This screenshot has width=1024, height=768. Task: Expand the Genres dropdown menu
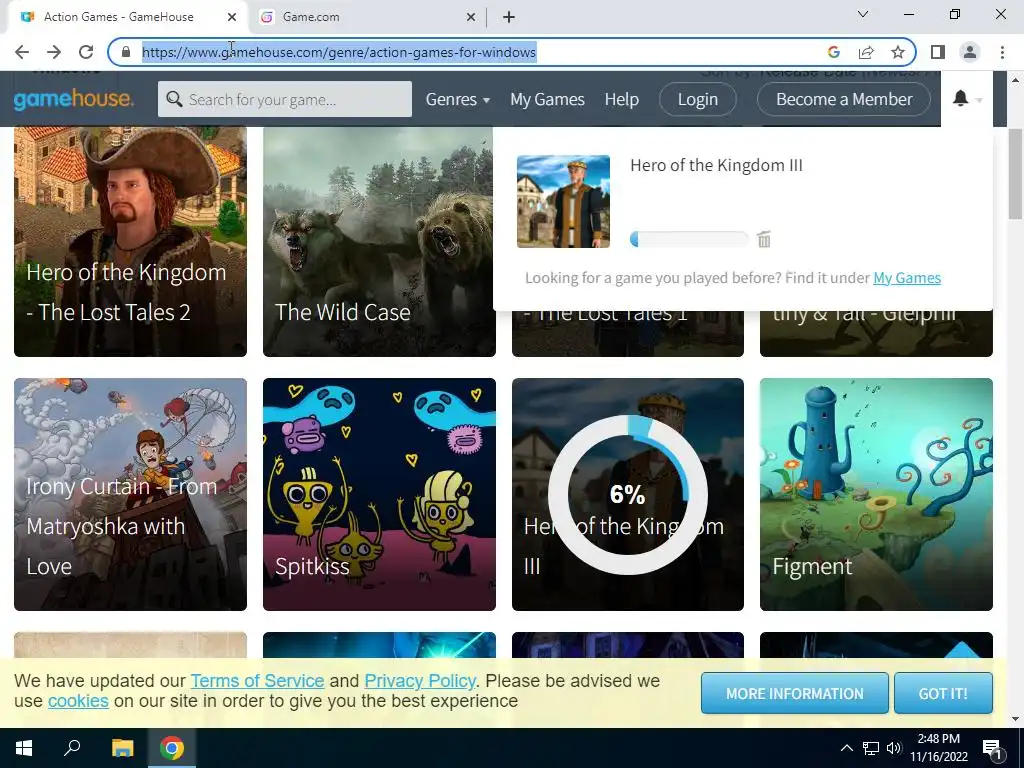coord(457,99)
